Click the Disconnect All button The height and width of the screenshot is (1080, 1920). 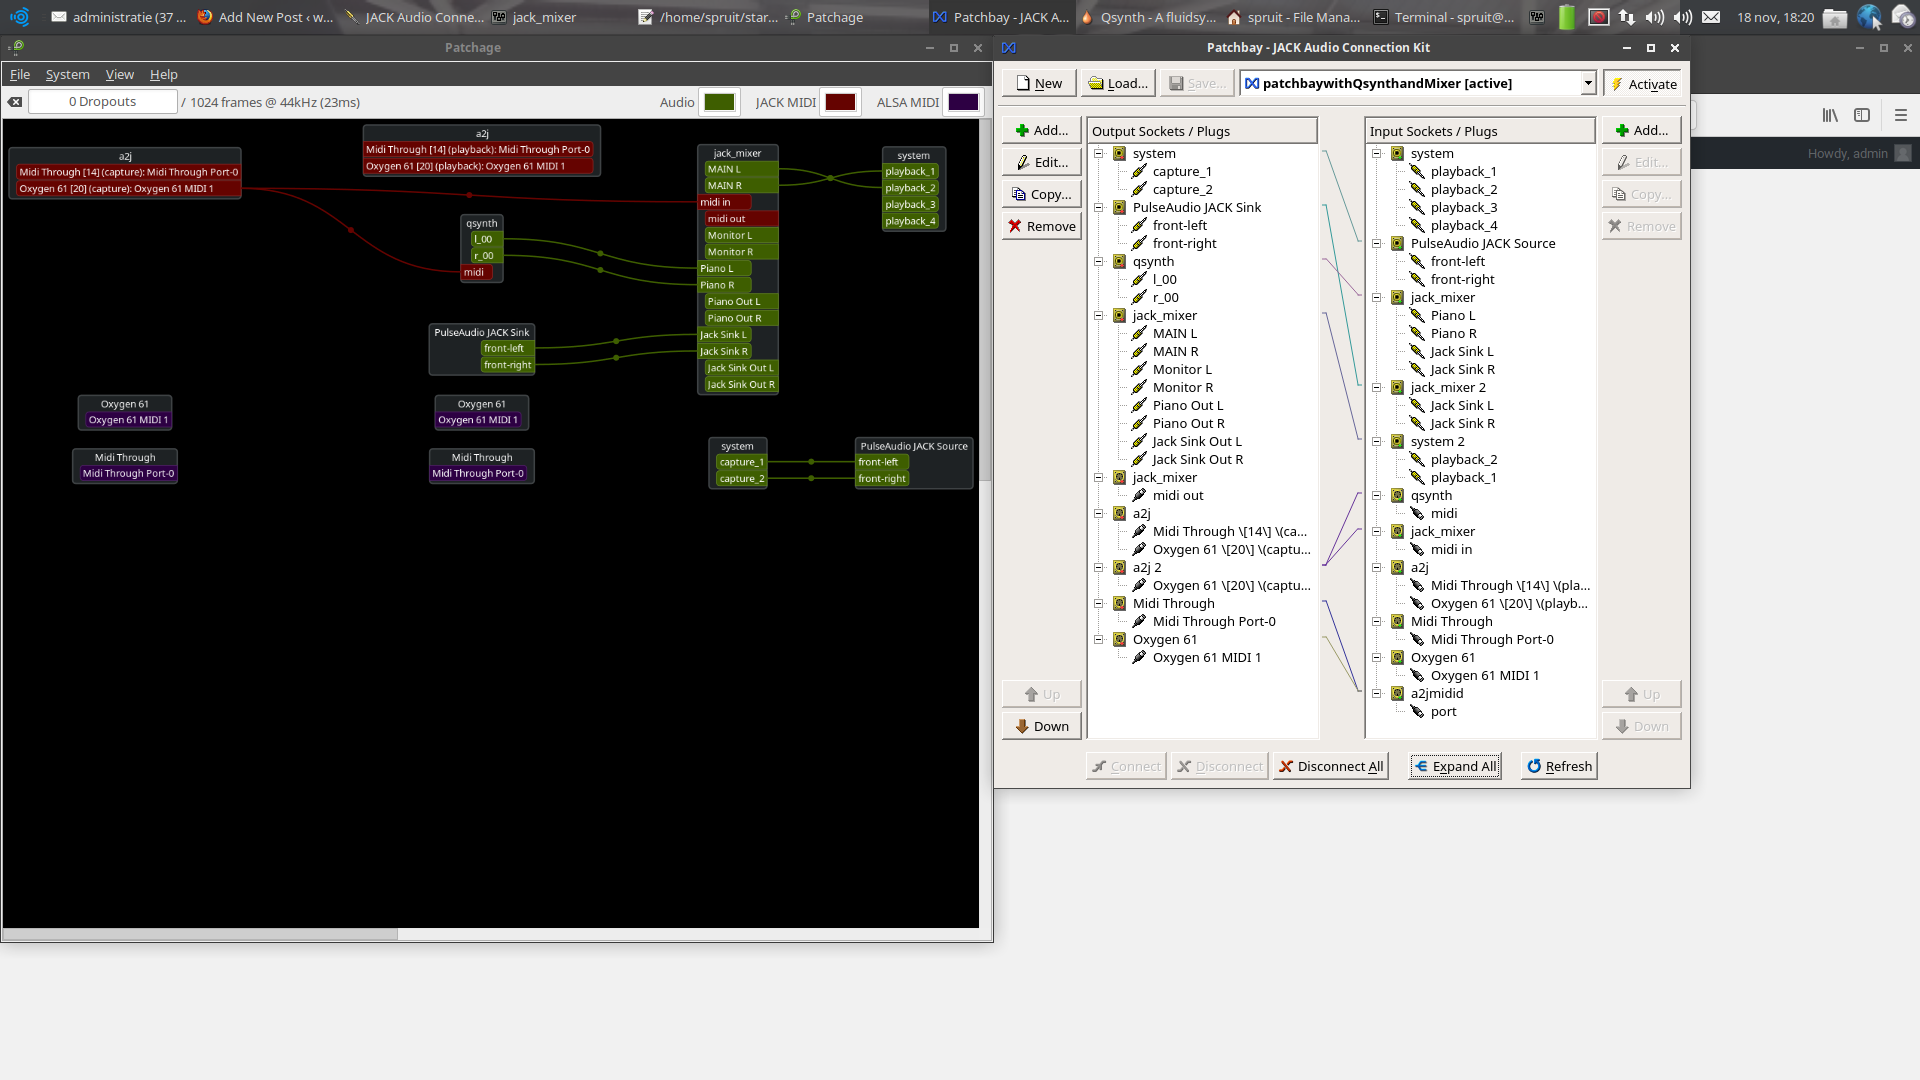click(1330, 767)
